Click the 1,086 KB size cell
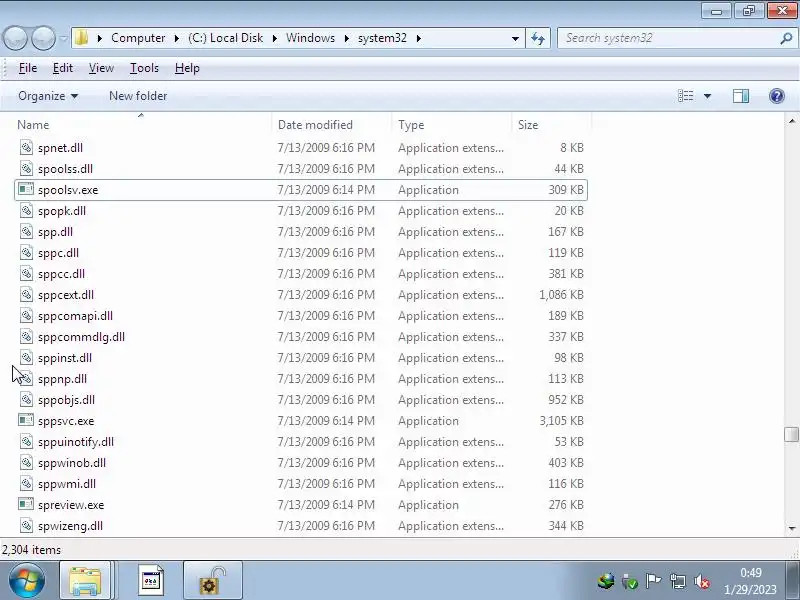The height and width of the screenshot is (600, 800). click(x=561, y=295)
